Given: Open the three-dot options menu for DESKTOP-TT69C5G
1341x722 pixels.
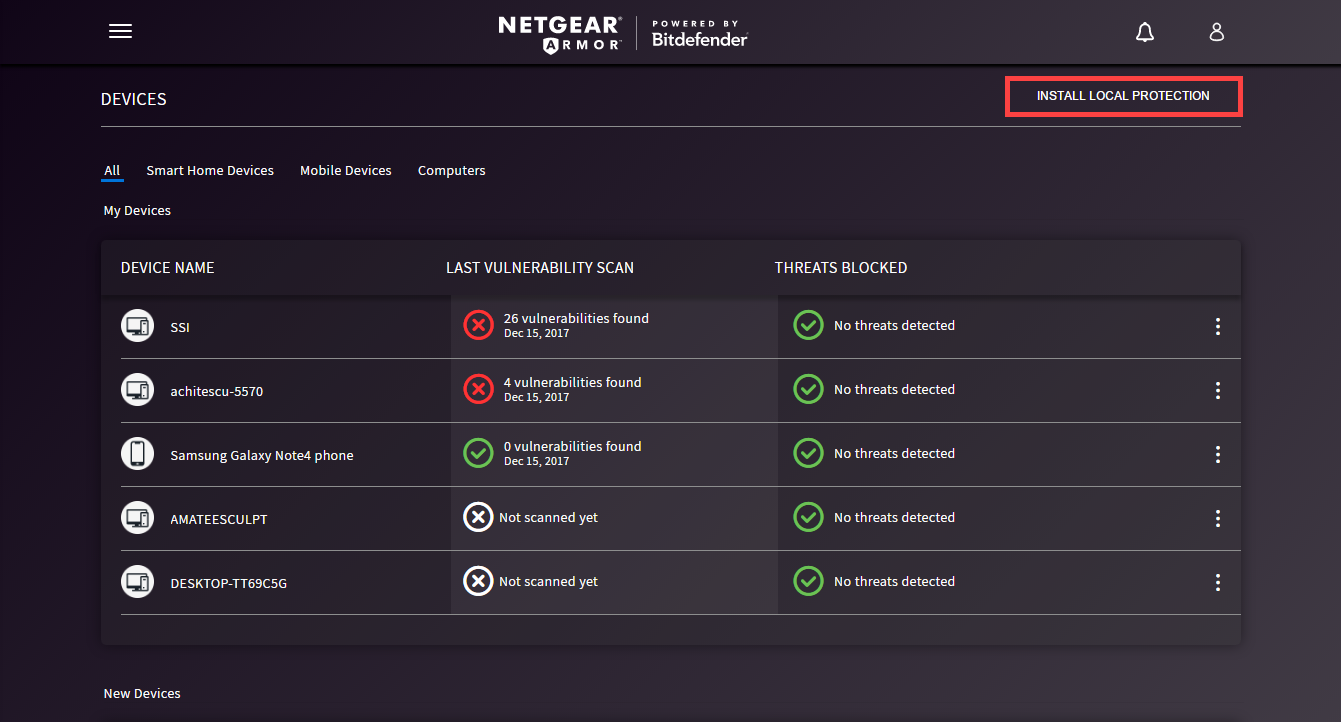Looking at the screenshot, I should point(1217,582).
